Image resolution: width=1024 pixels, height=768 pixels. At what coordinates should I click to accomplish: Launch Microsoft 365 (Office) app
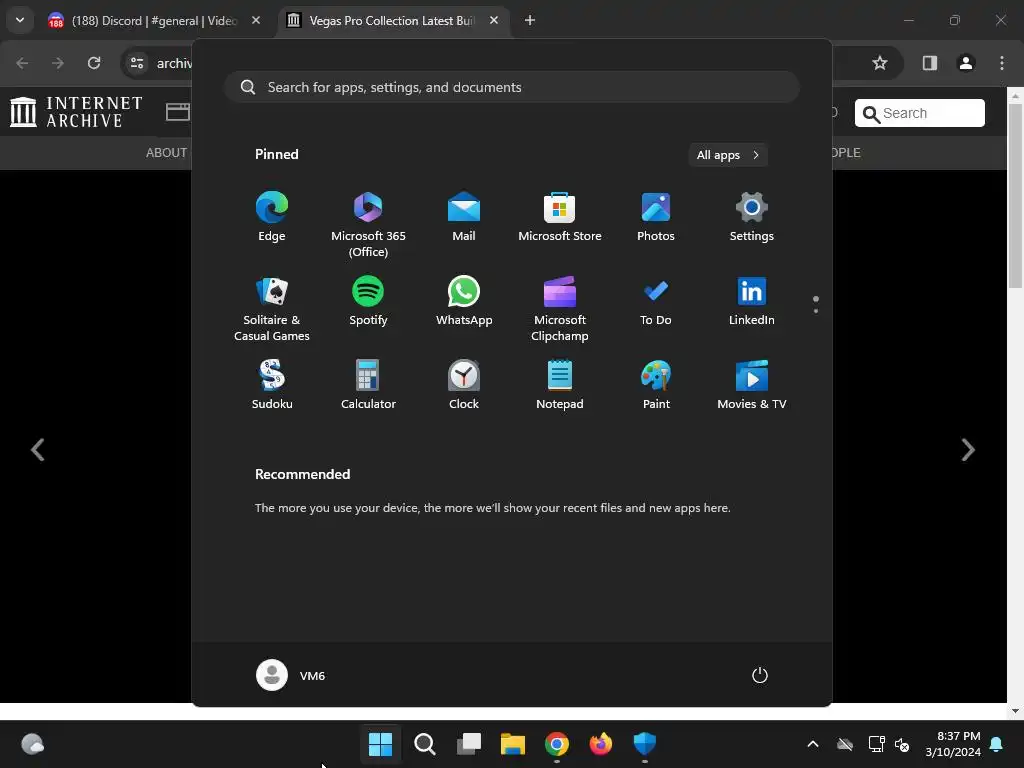[368, 225]
